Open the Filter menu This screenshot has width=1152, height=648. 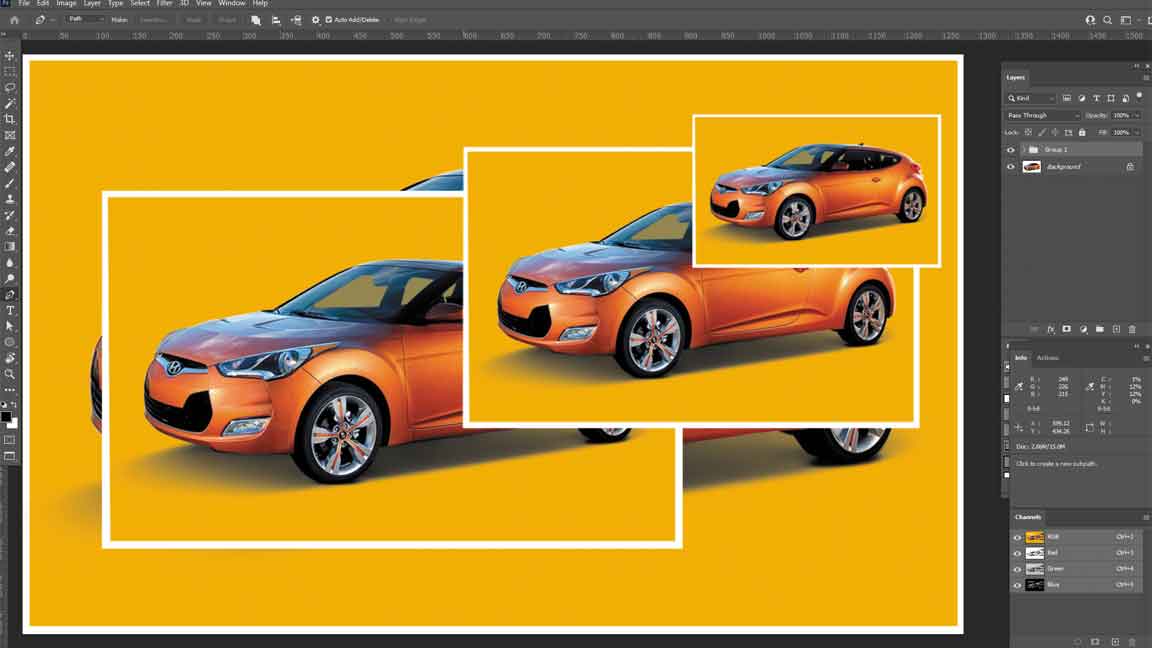[x=164, y=4]
